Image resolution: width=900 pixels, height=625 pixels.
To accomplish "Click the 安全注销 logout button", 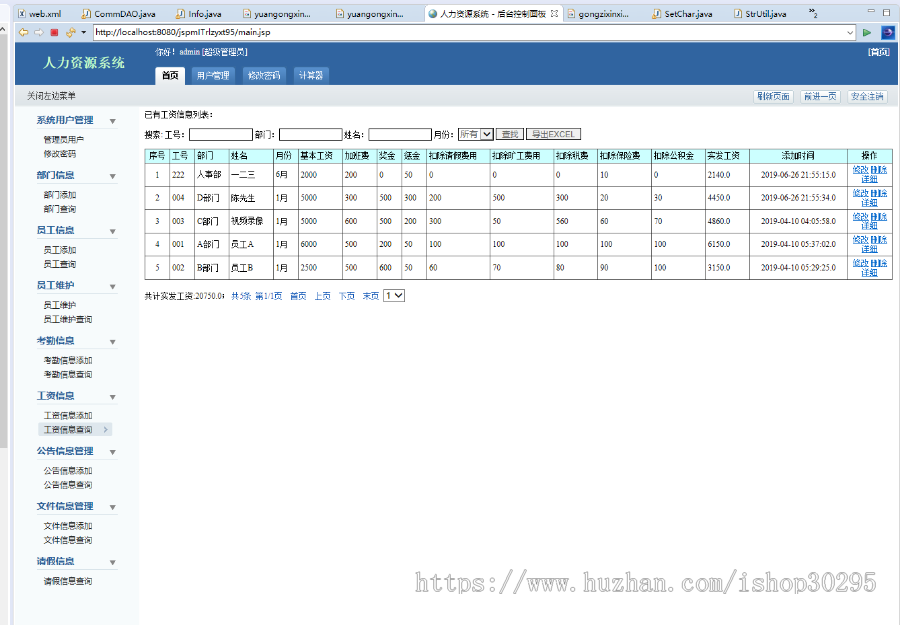I will pyautogui.click(x=867, y=96).
